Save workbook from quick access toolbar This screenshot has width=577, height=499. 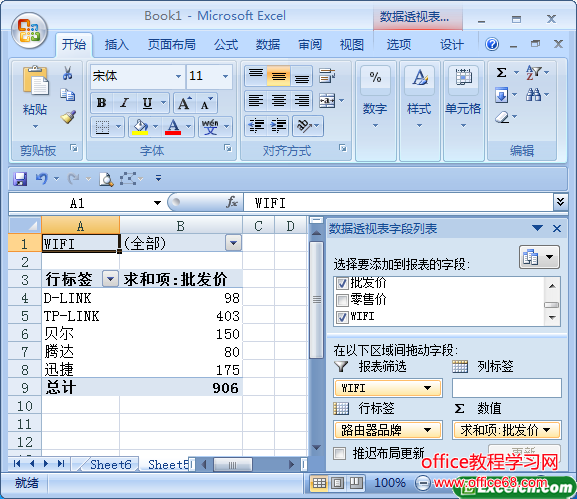(20, 179)
